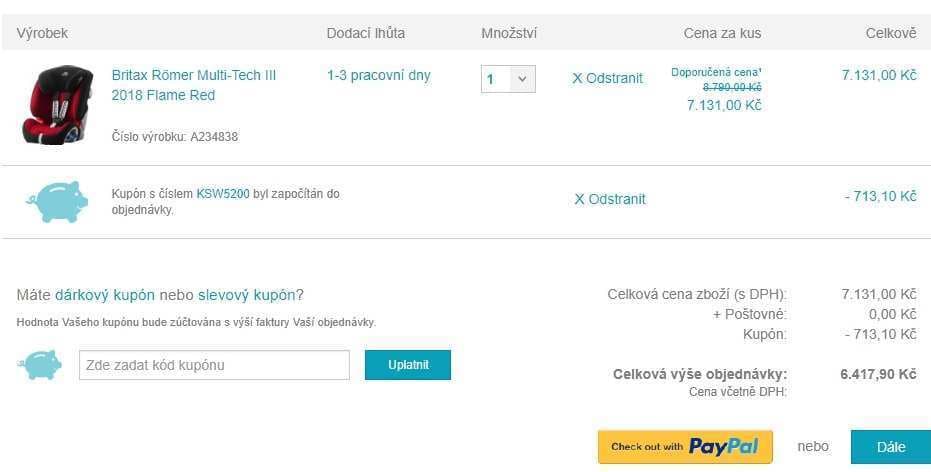Click the Cena včetně DPH note
931x472 pixels.
tap(738, 392)
